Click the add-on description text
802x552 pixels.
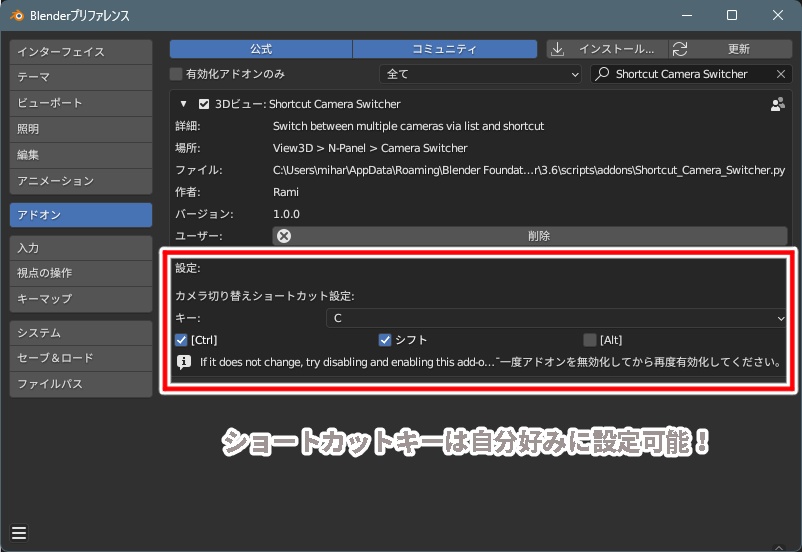pos(408,126)
